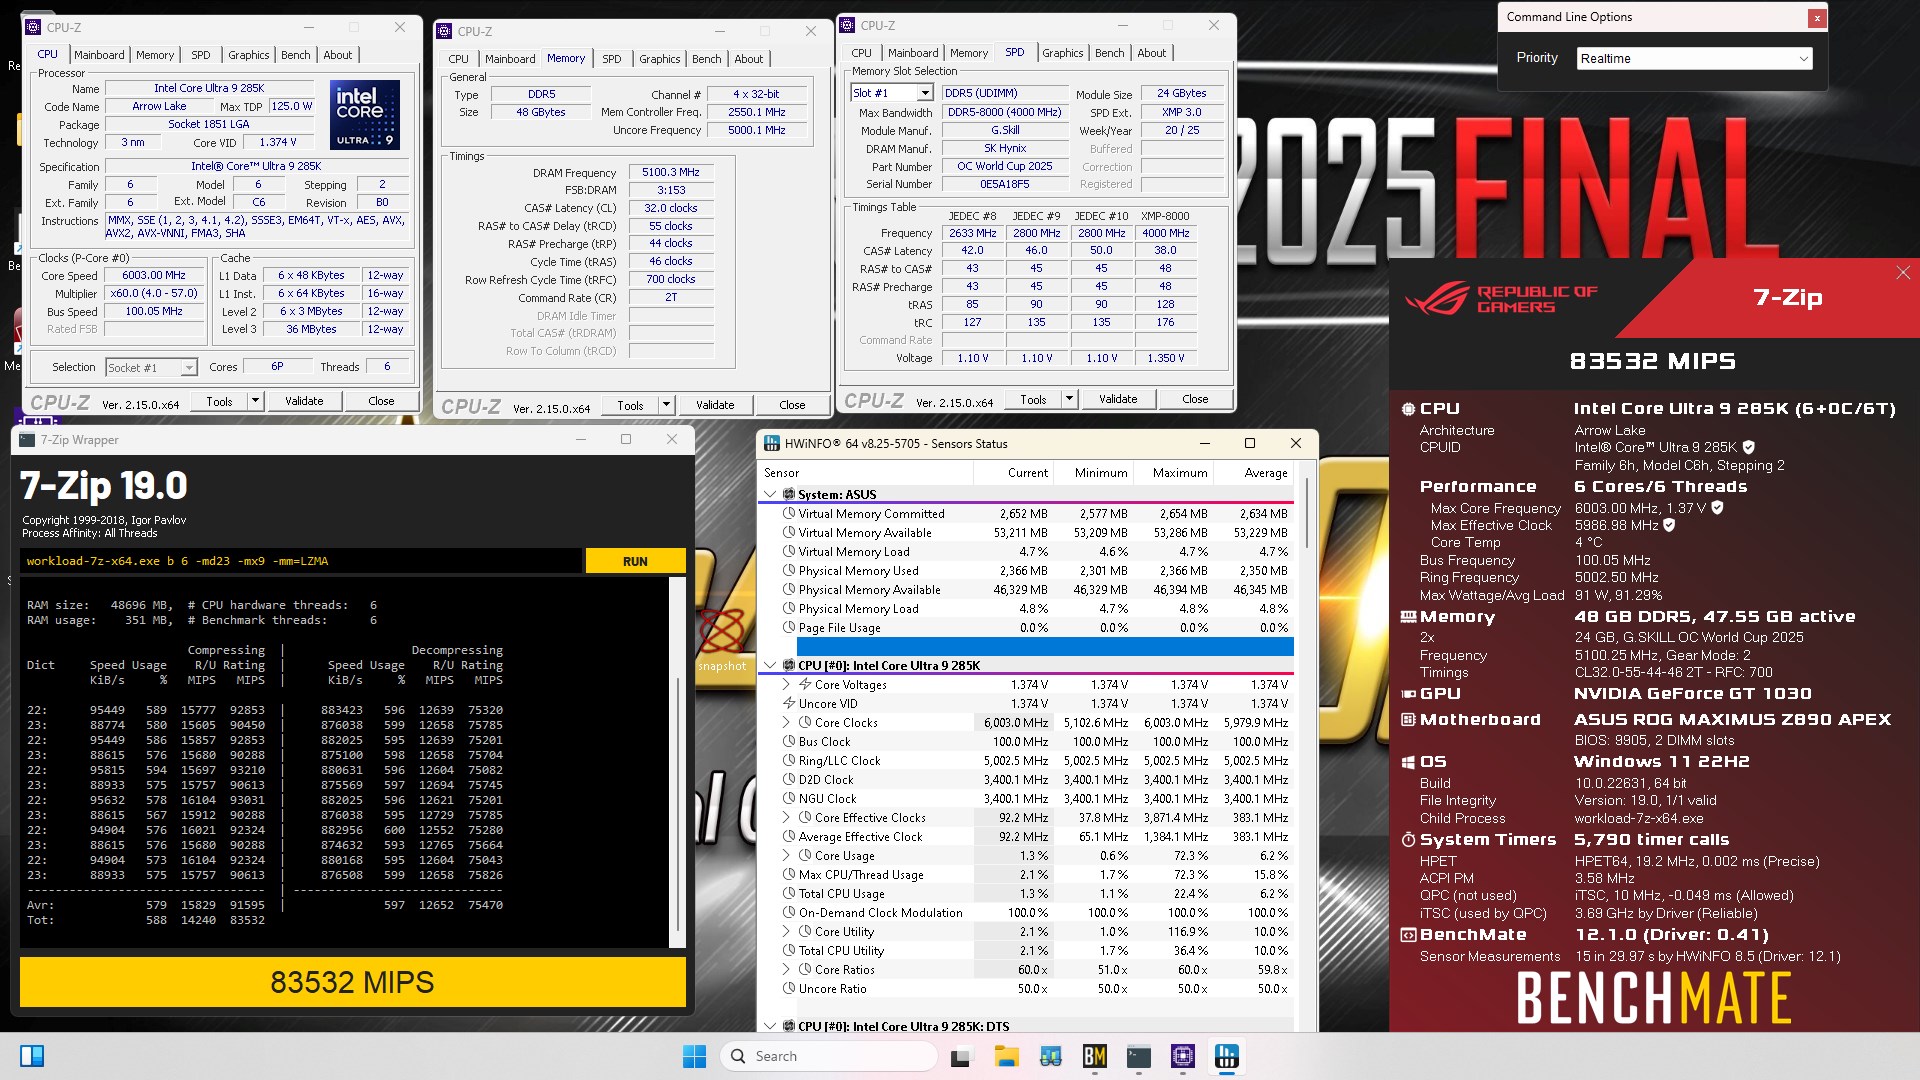This screenshot has width=1920, height=1080.
Task: Open the Windows Start menu
Action: pos(694,1056)
